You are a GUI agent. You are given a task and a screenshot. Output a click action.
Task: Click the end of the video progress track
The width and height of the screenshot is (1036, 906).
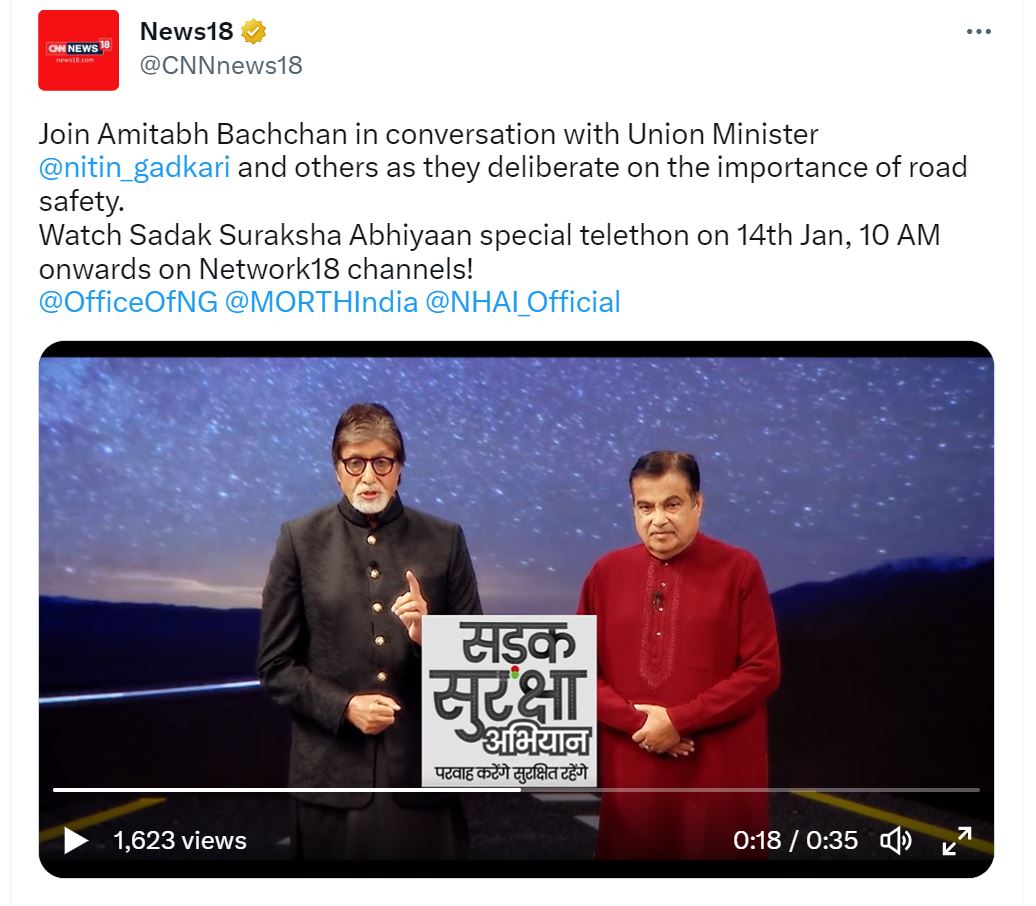click(977, 790)
